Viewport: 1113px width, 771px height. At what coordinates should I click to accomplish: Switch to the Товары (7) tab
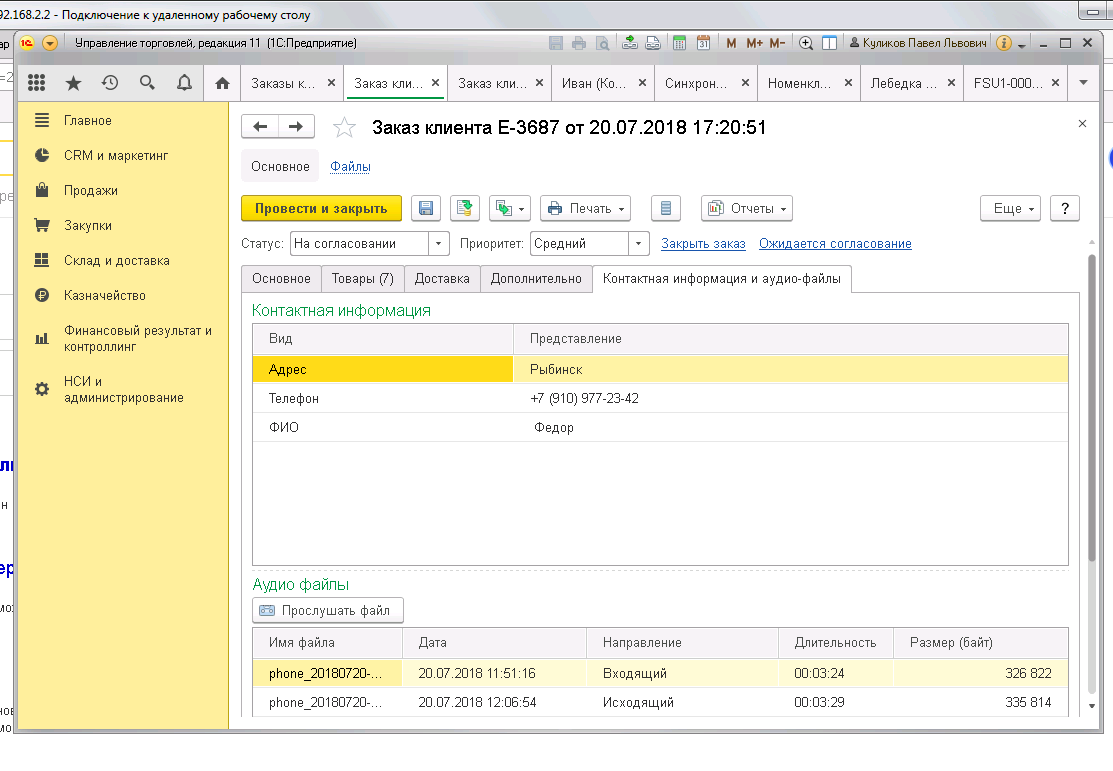pyautogui.click(x=362, y=279)
